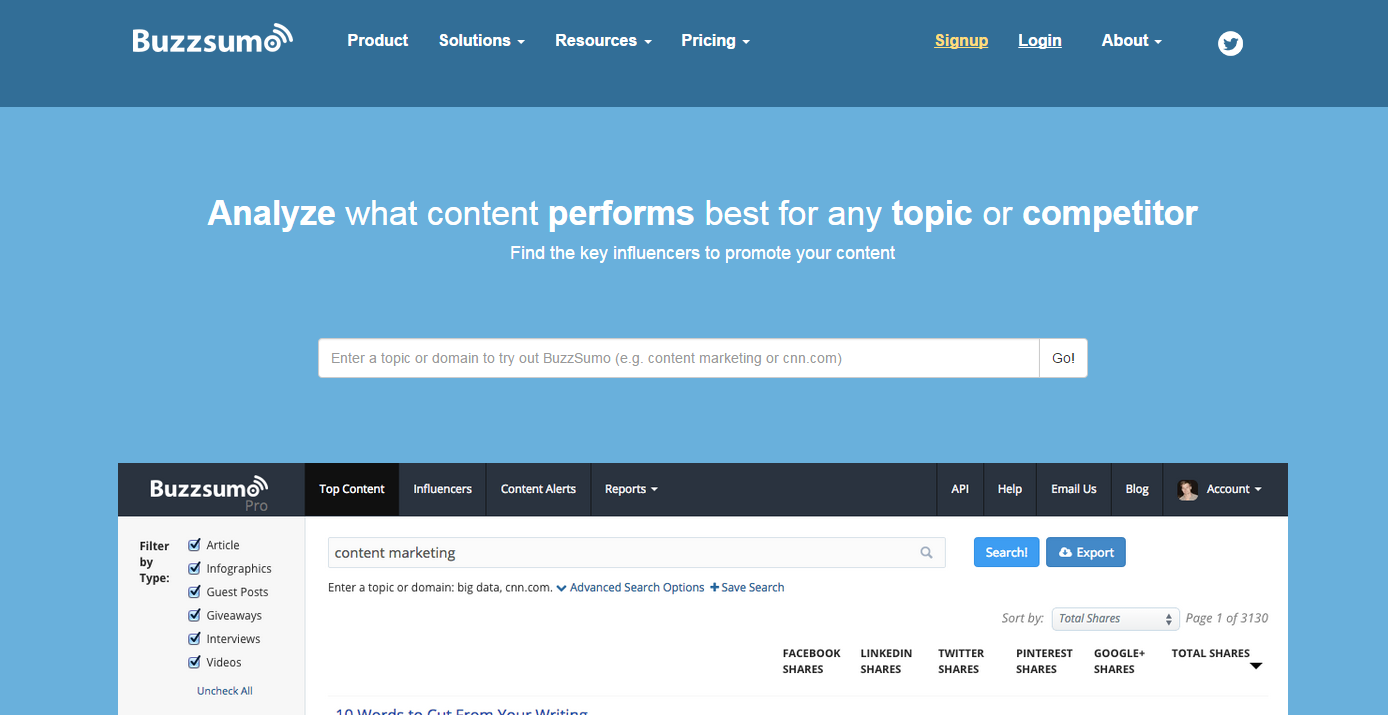The image size is (1388, 715).
Task: Sort by Google+ Shares column header
Action: pyautogui.click(x=1119, y=661)
